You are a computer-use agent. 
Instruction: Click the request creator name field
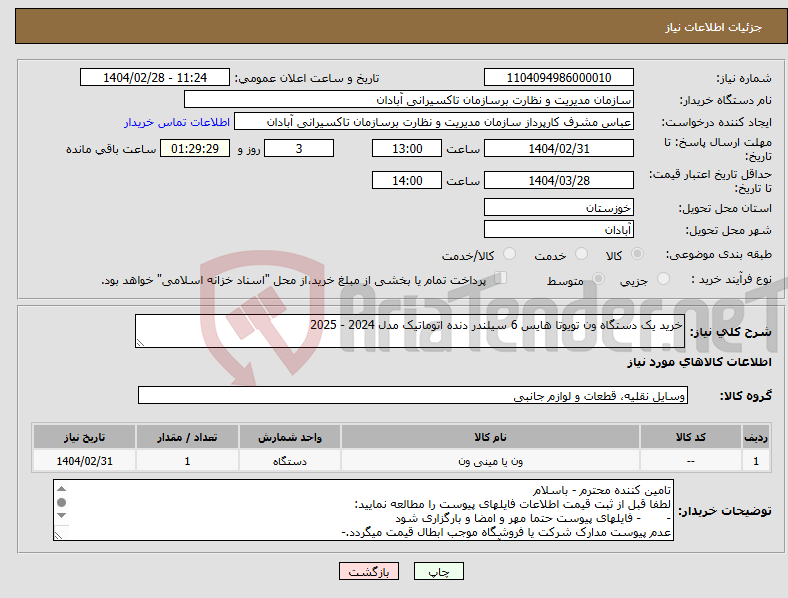(434, 122)
